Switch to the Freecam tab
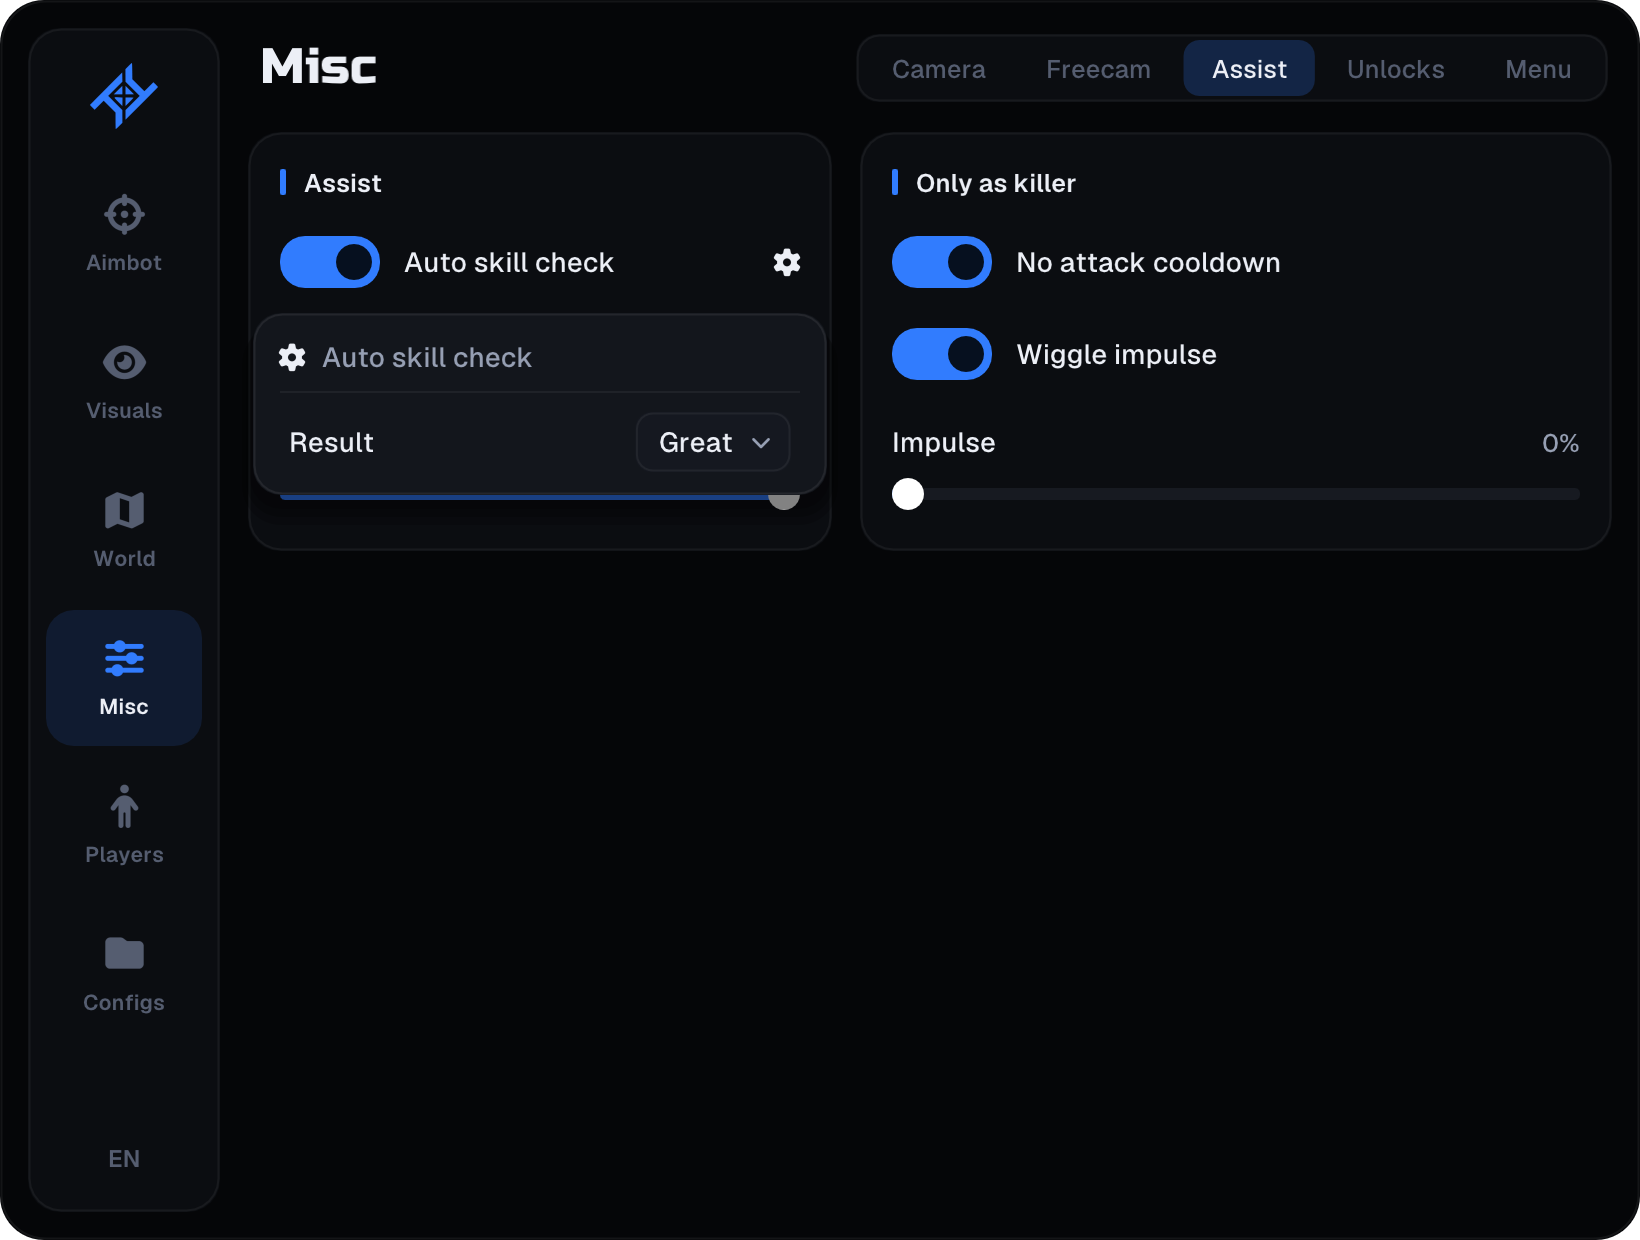Screen dimensions: 1640x1240 tap(1098, 69)
